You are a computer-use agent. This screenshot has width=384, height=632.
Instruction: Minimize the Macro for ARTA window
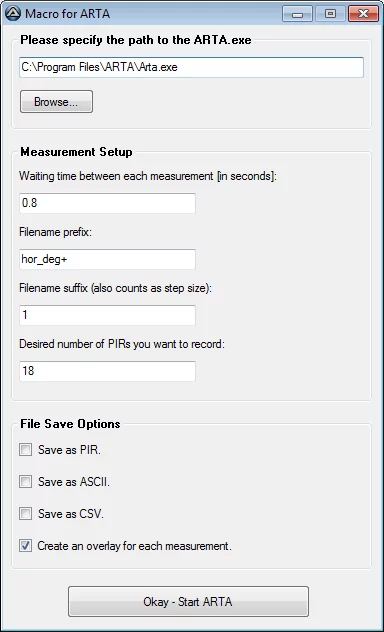pyautogui.click(x=297, y=14)
